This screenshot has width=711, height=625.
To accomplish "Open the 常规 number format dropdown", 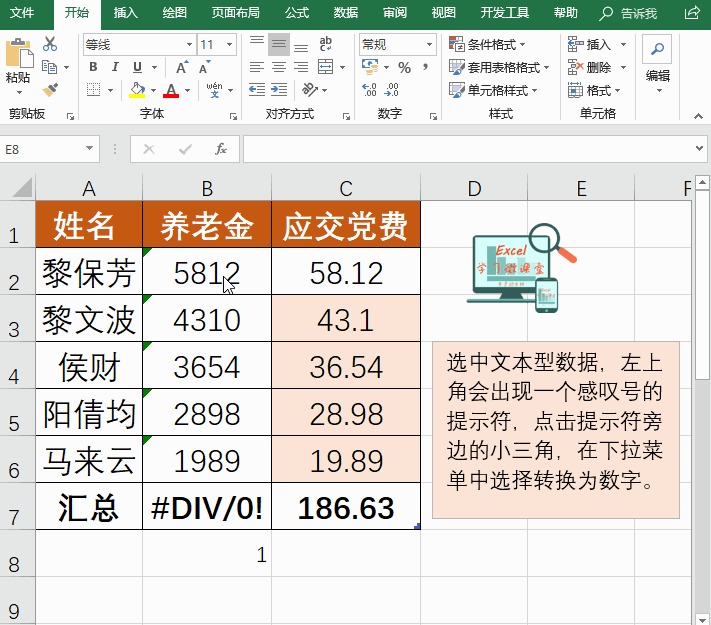I will click(x=429, y=44).
